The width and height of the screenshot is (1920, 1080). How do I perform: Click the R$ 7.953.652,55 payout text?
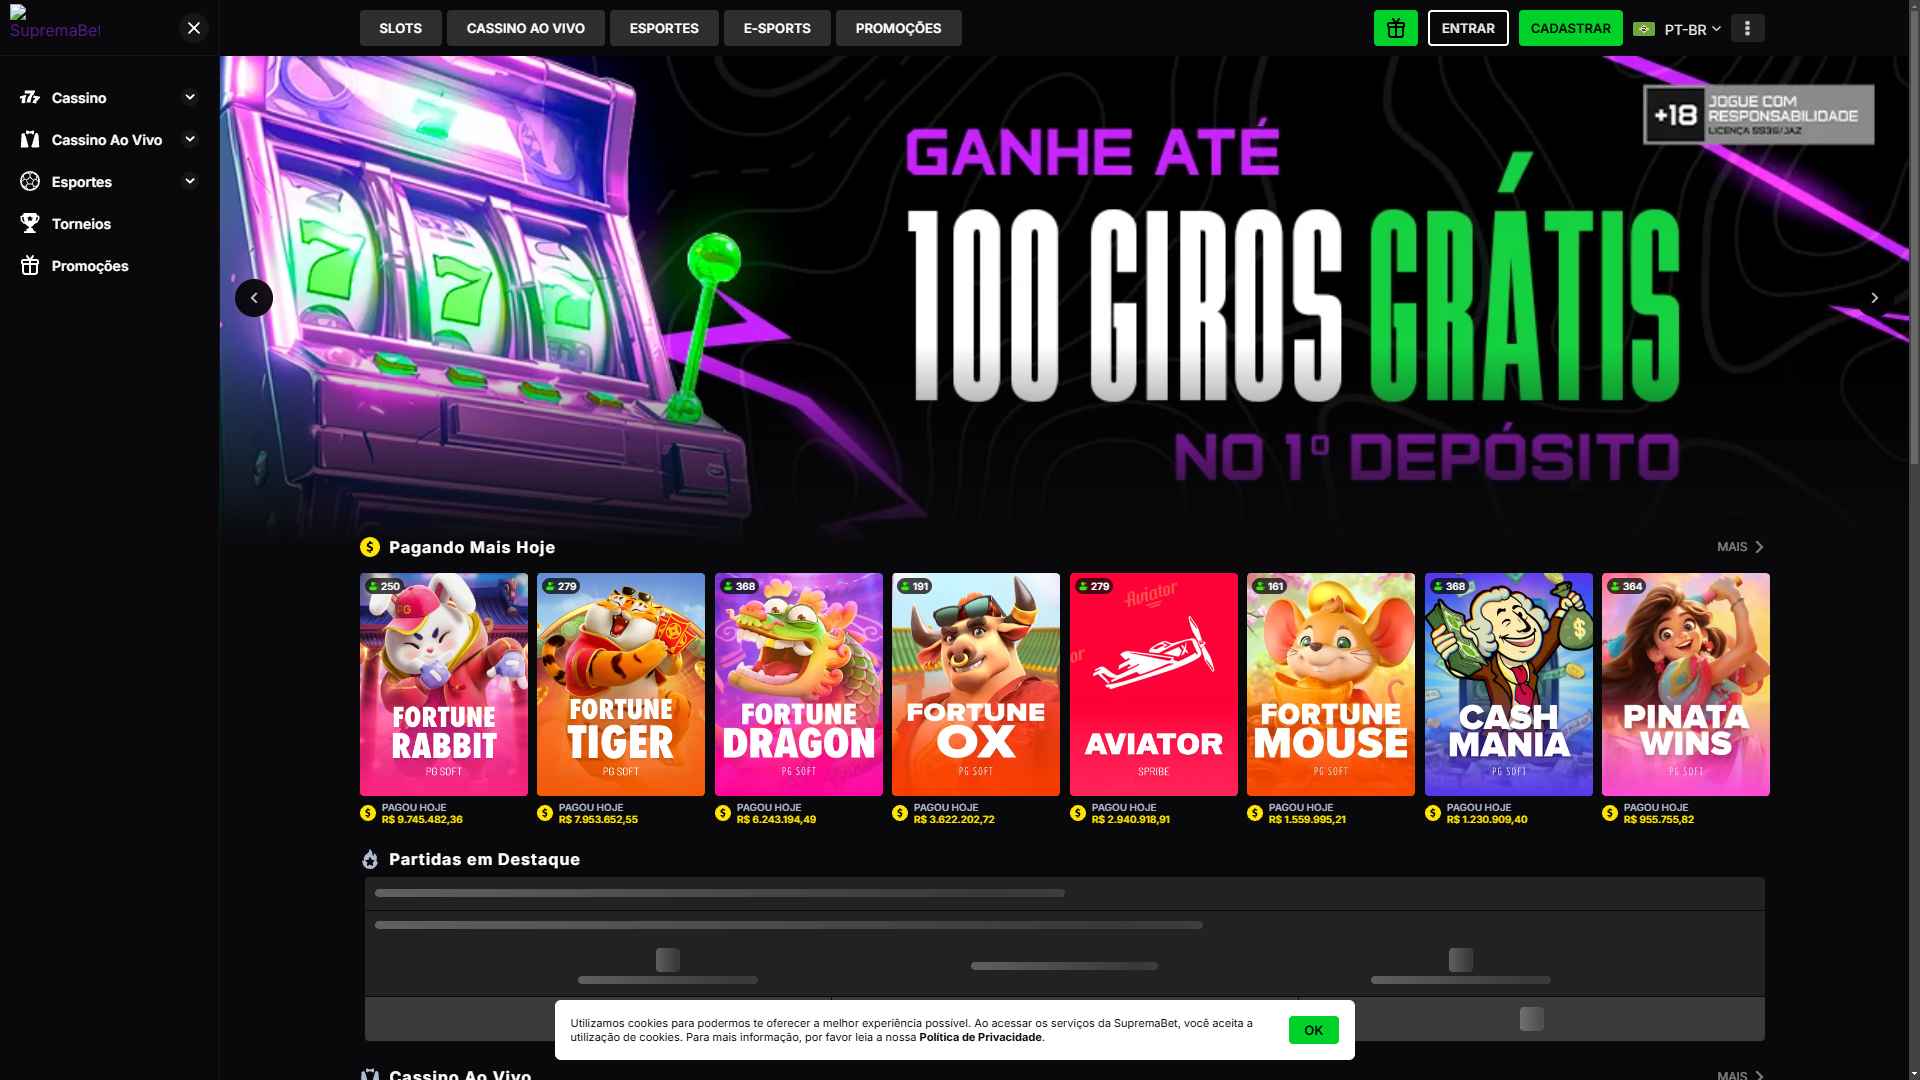[598, 819]
